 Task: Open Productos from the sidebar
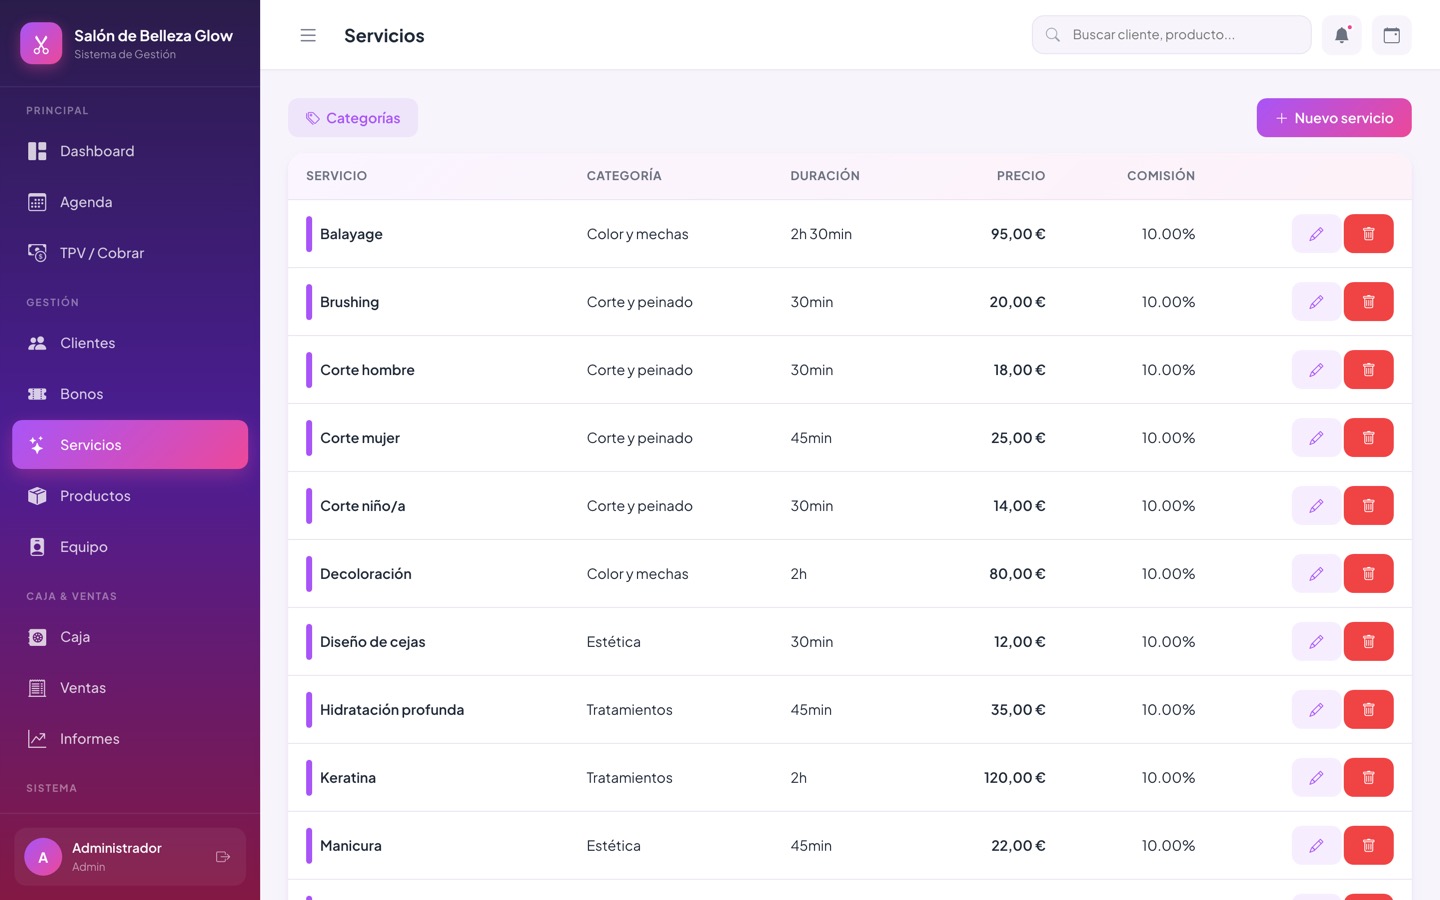[x=130, y=496]
